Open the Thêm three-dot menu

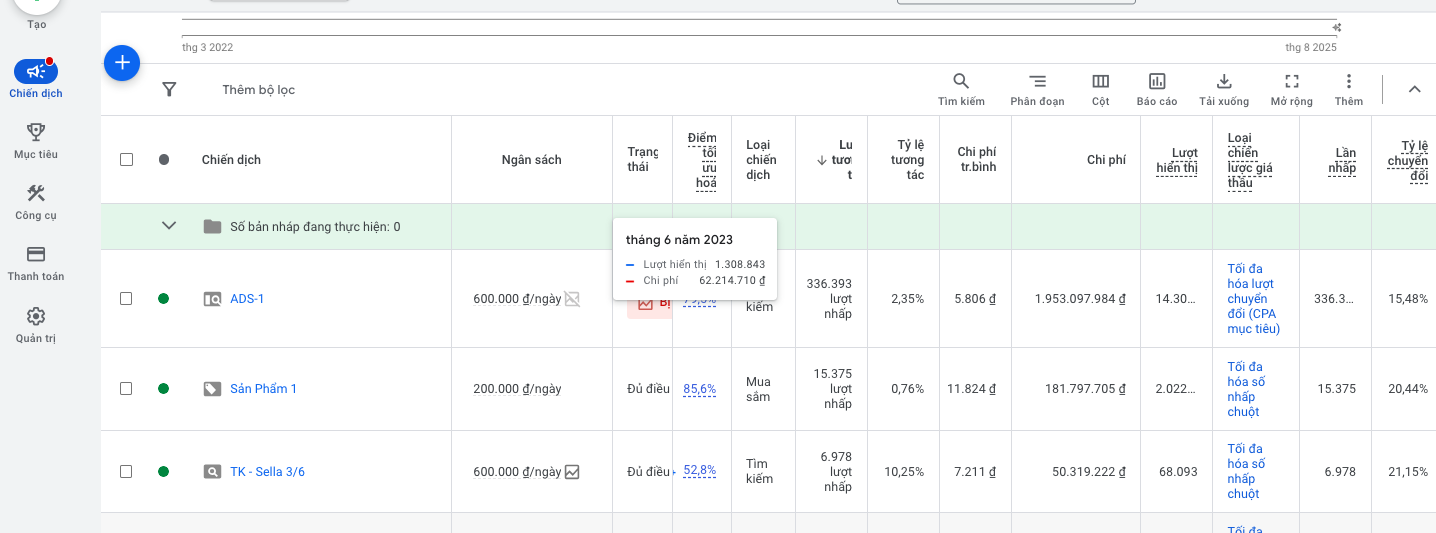tap(1348, 82)
